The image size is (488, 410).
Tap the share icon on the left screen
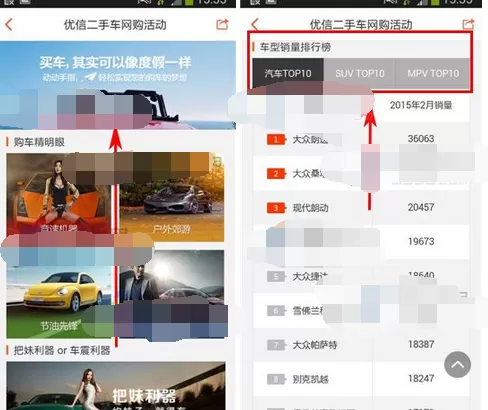pos(222,24)
